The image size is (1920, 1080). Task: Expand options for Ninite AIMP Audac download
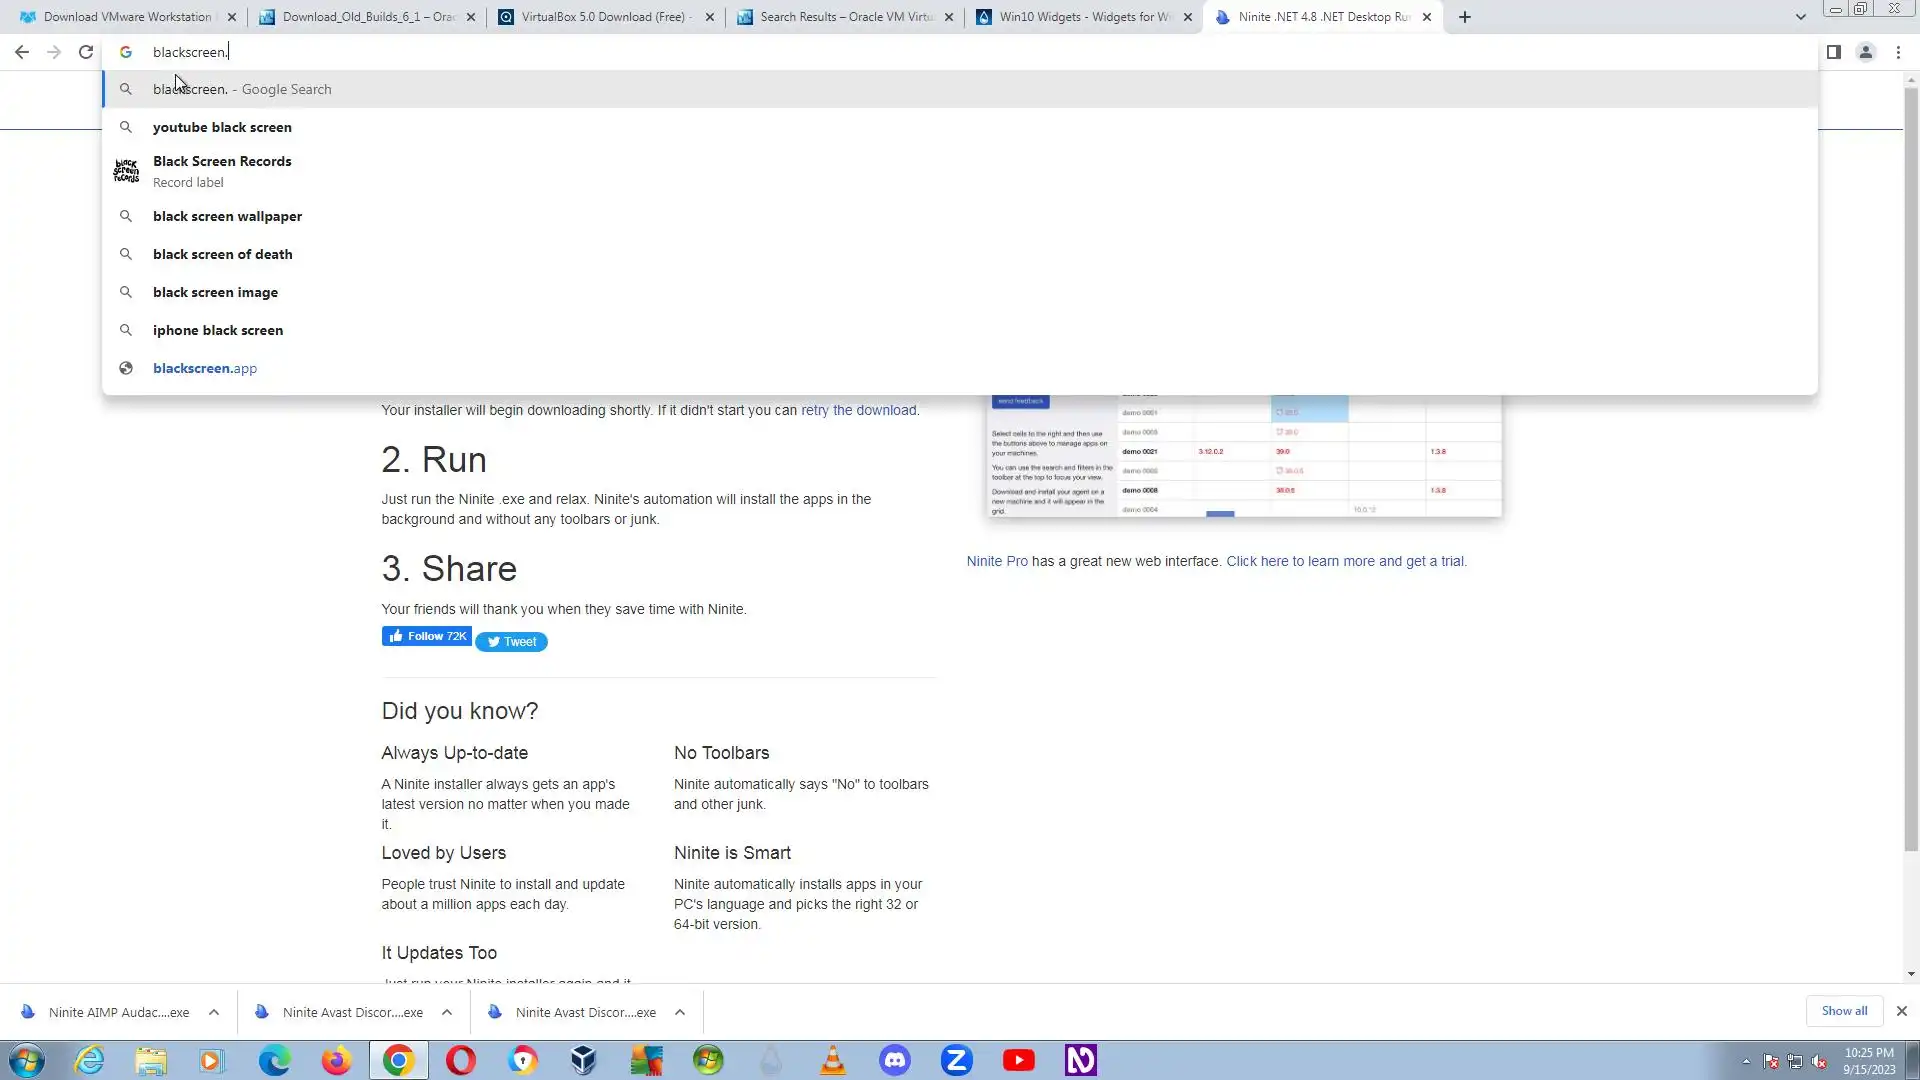[x=214, y=1012]
